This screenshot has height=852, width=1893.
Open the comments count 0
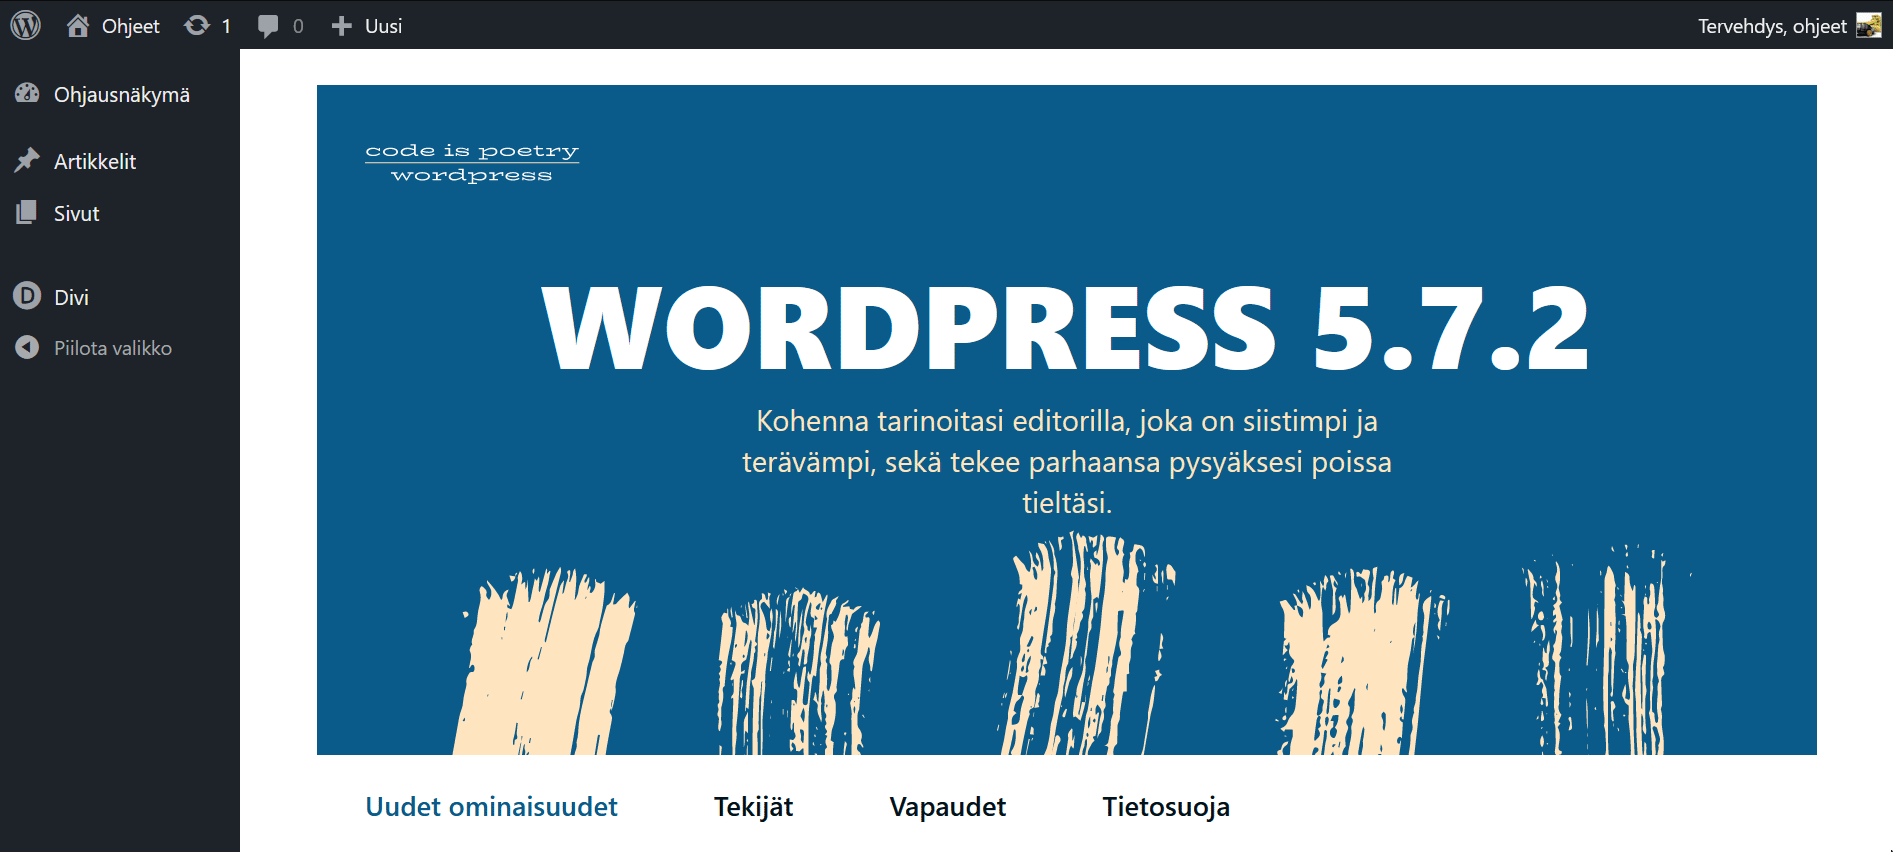[298, 26]
